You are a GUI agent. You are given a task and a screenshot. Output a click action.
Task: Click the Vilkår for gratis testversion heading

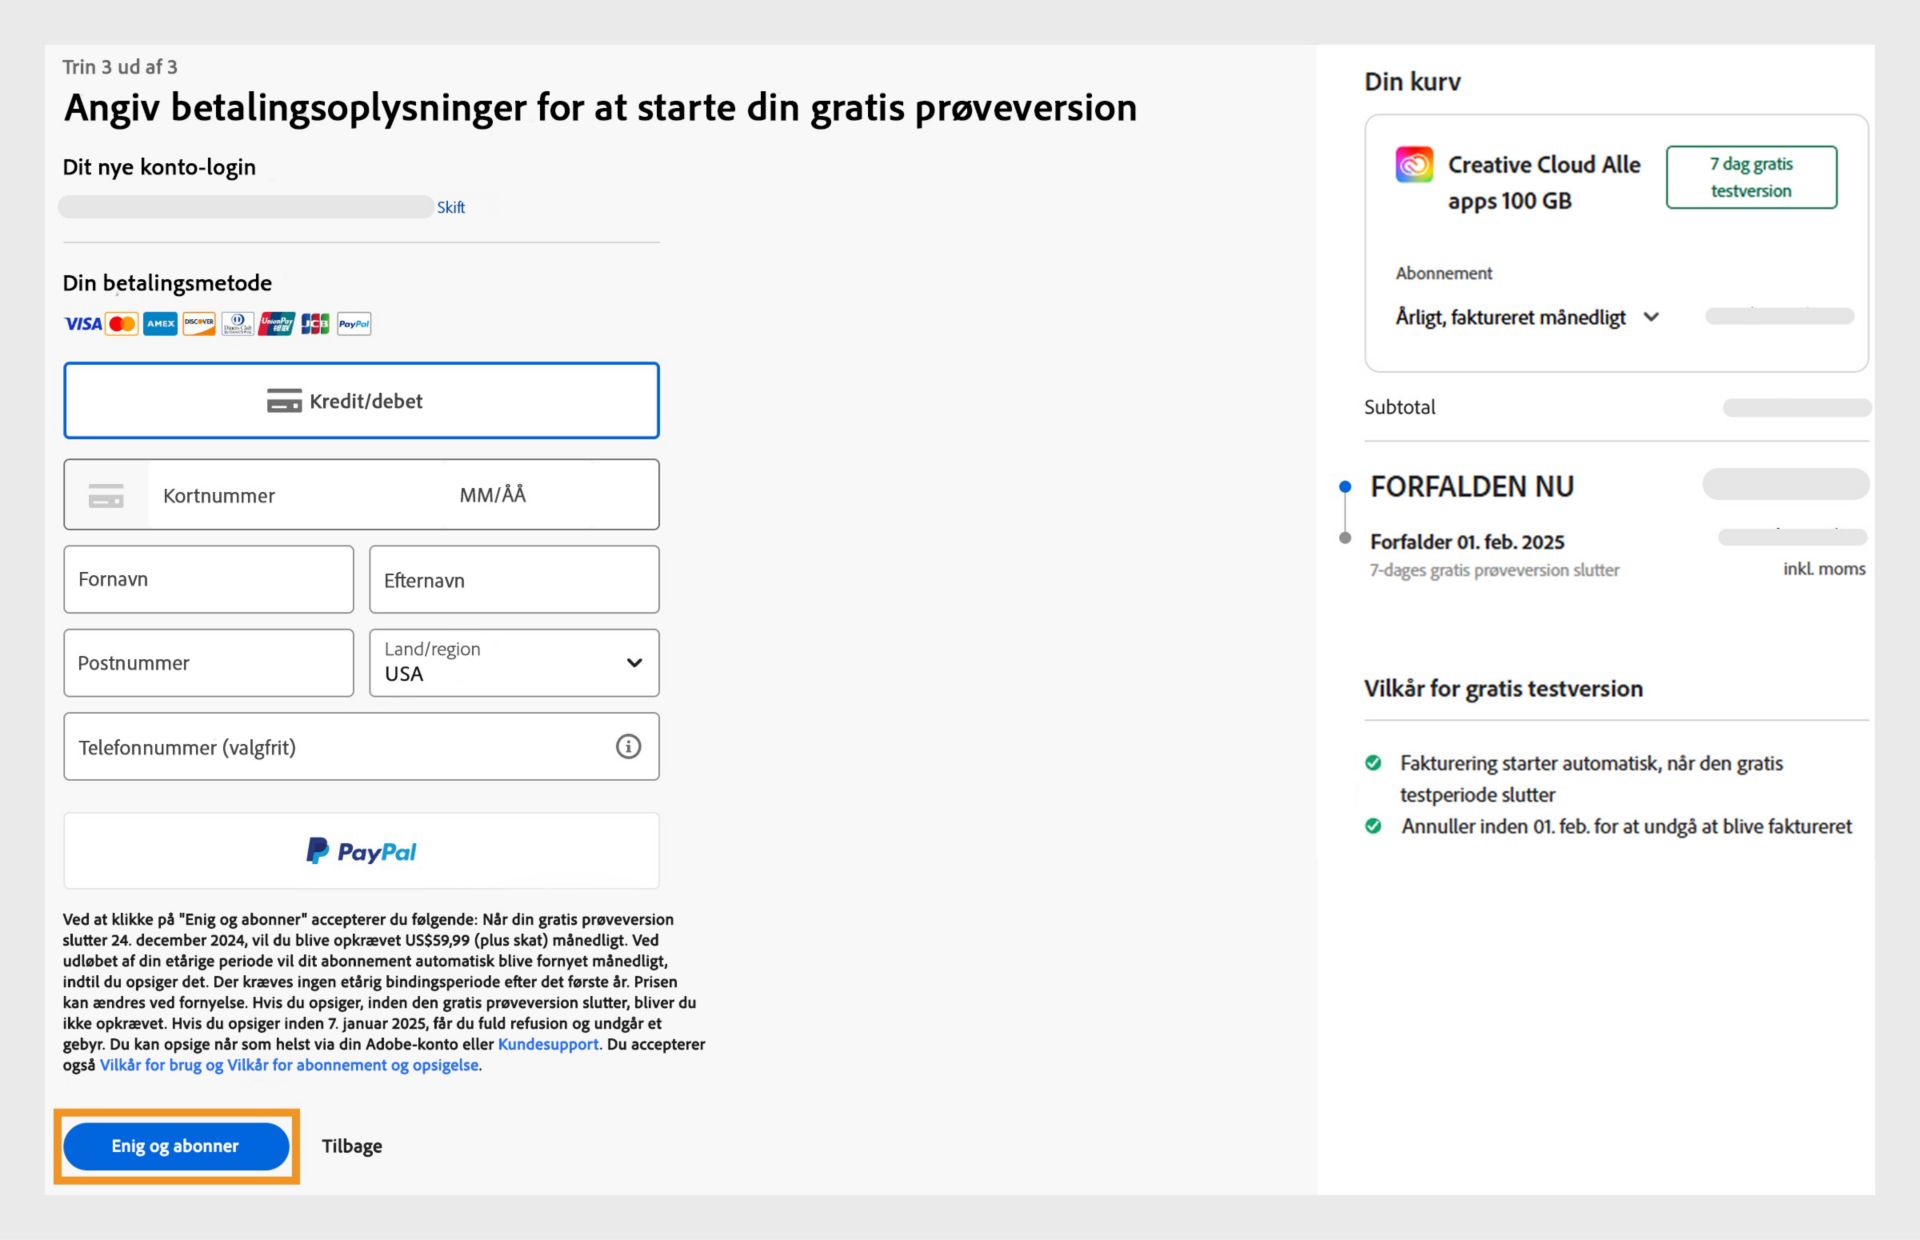(x=1503, y=689)
